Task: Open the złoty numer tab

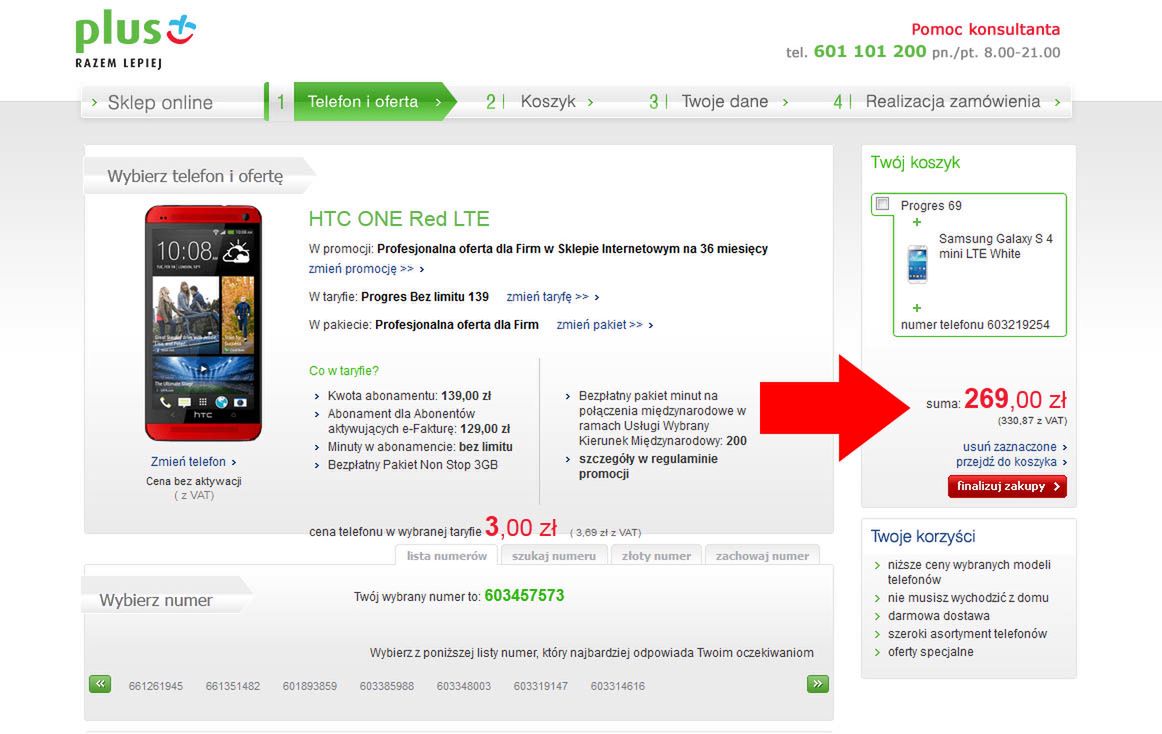Action: coord(657,555)
